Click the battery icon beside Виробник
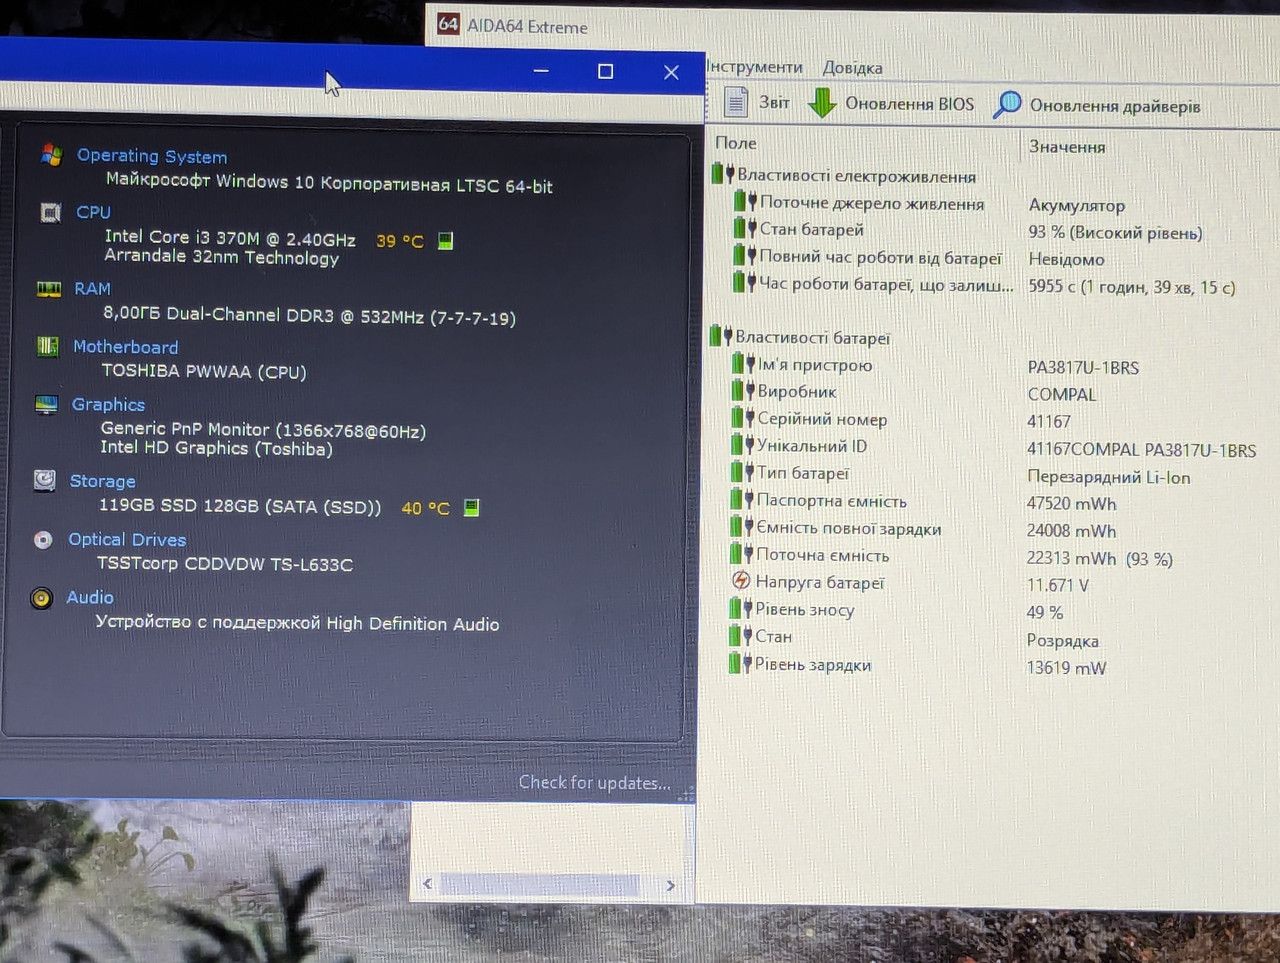1280x963 pixels. pyautogui.click(x=744, y=390)
